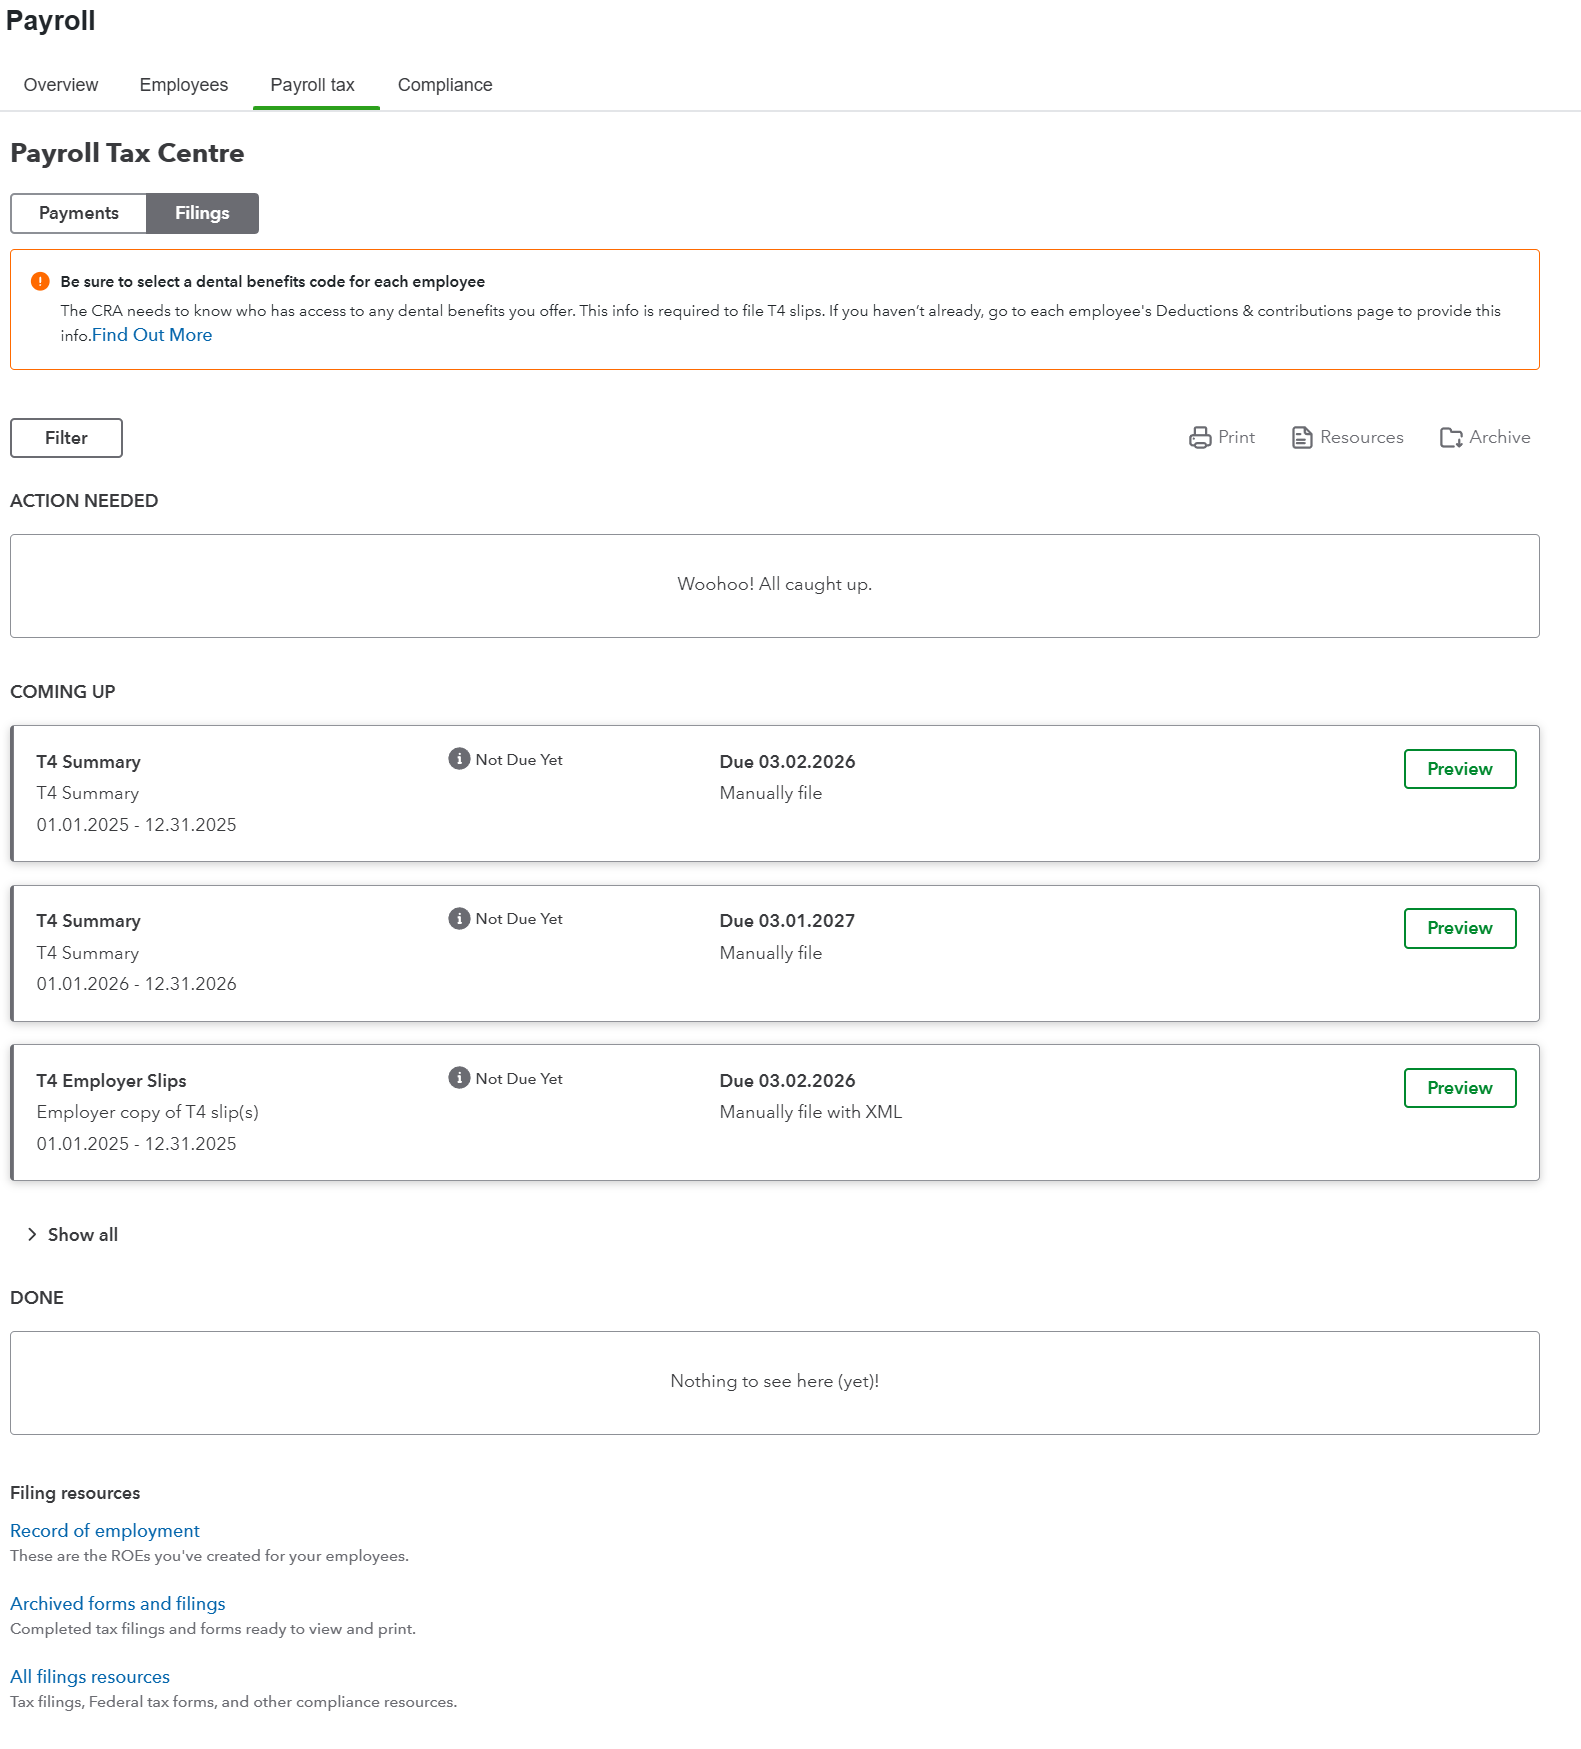Click the Print printer icon

click(x=1200, y=438)
